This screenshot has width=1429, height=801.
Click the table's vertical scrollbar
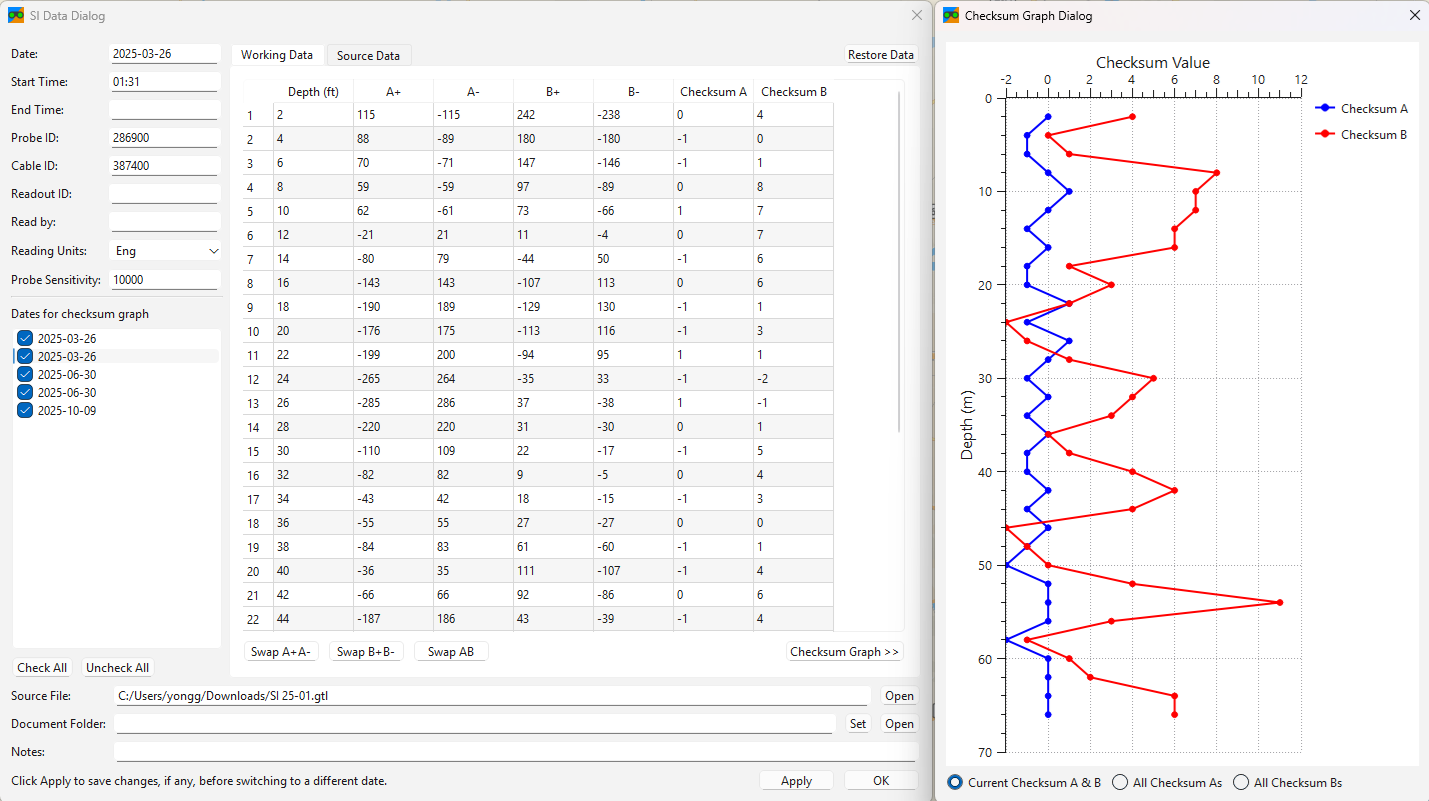click(899, 260)
